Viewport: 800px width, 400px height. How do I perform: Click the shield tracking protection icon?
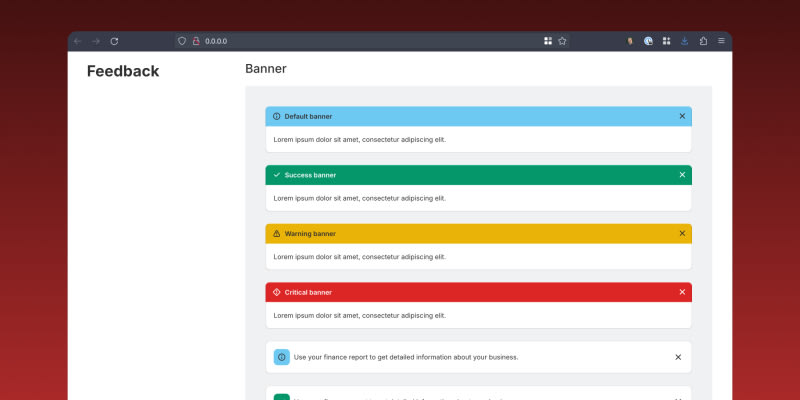pos(182,41)
